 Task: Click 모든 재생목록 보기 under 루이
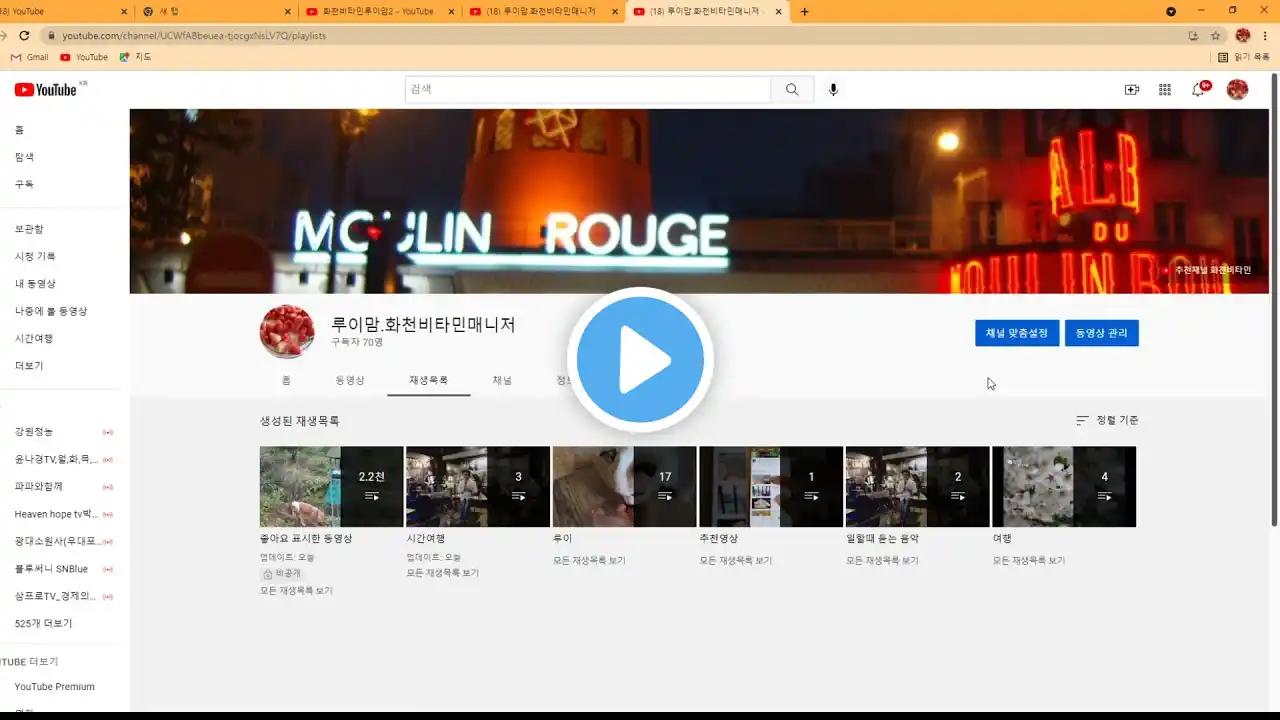[589, 561]
